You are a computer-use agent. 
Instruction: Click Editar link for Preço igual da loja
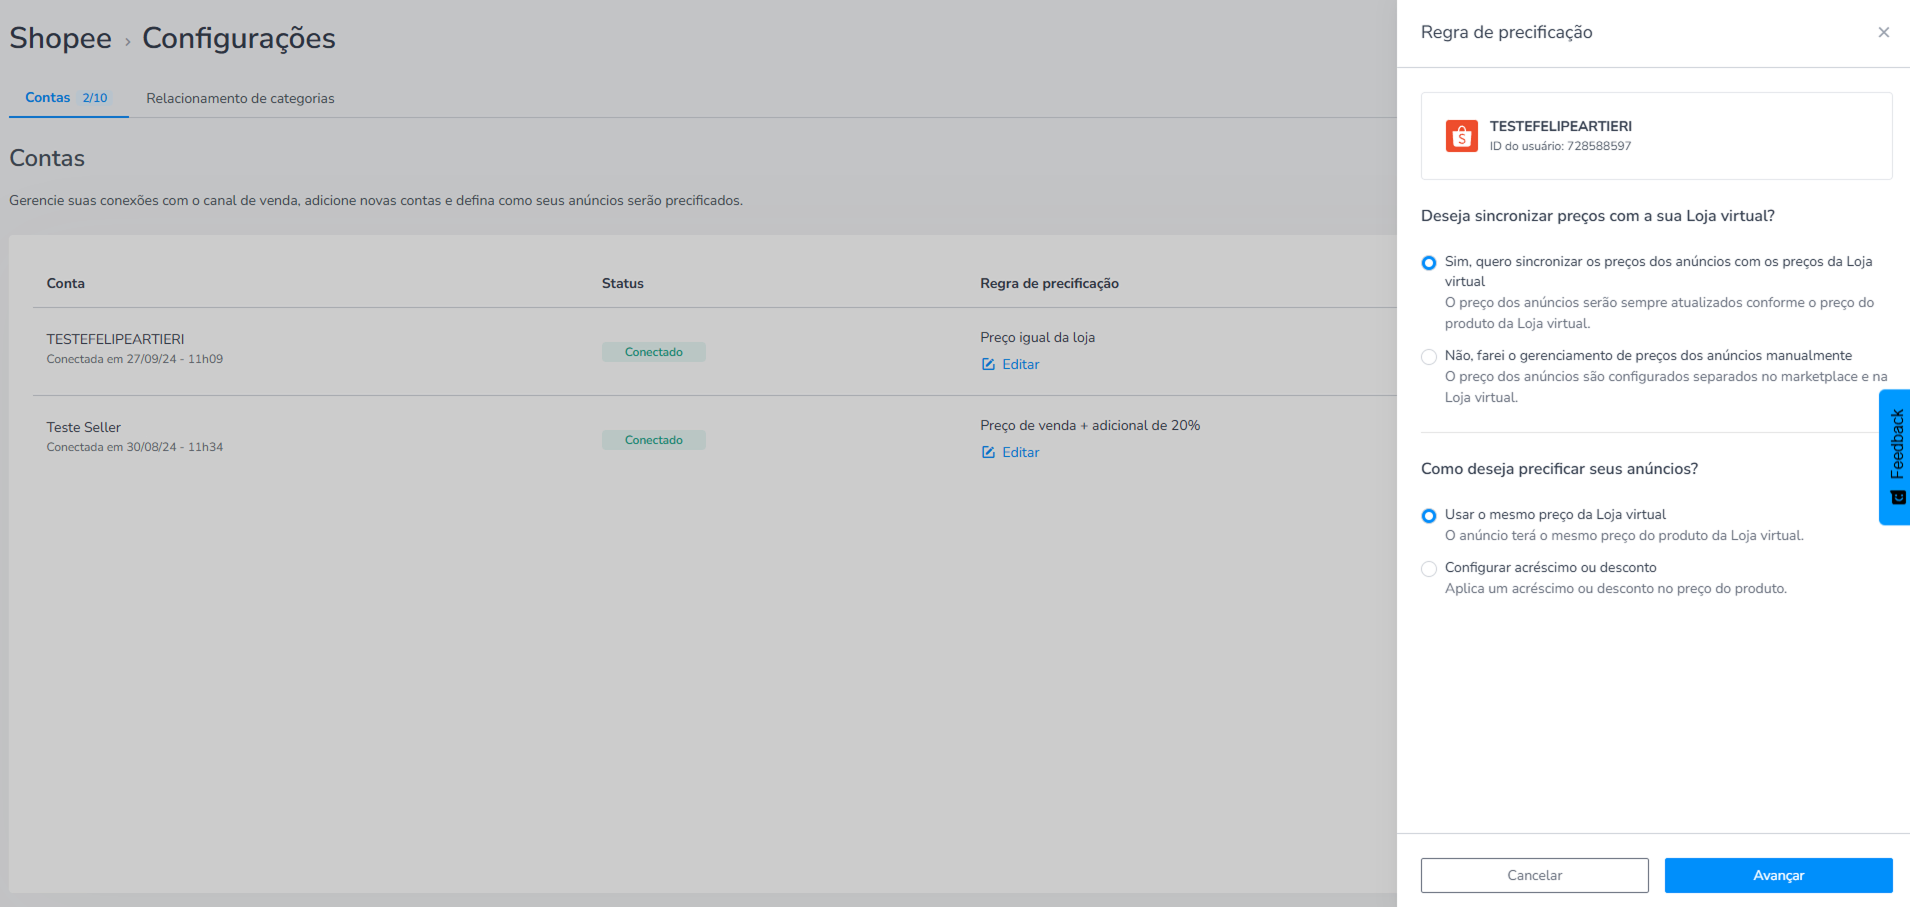point(1020,364)
